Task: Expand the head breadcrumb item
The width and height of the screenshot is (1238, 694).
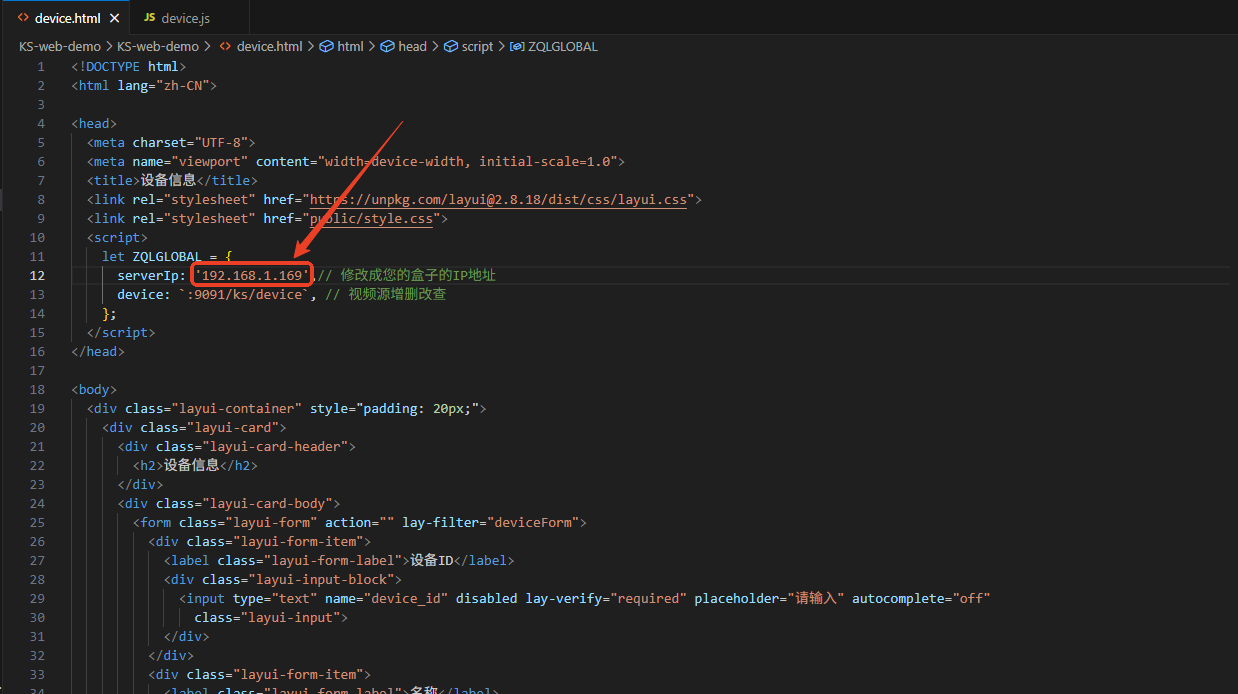Action: click(x=412, y=46)
